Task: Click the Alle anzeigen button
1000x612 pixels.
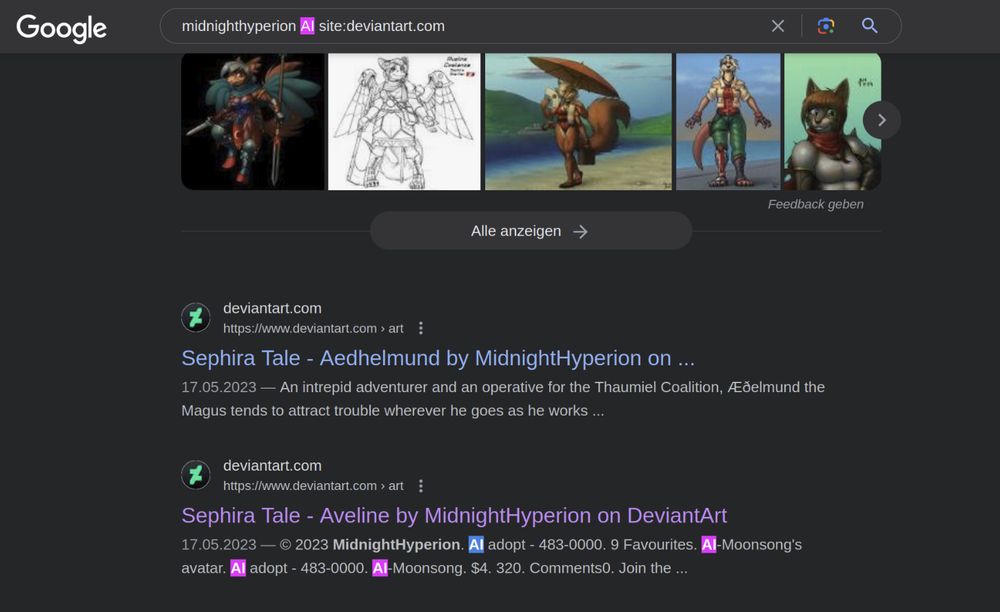Action: pyautogui.click(x=531, y=231)
